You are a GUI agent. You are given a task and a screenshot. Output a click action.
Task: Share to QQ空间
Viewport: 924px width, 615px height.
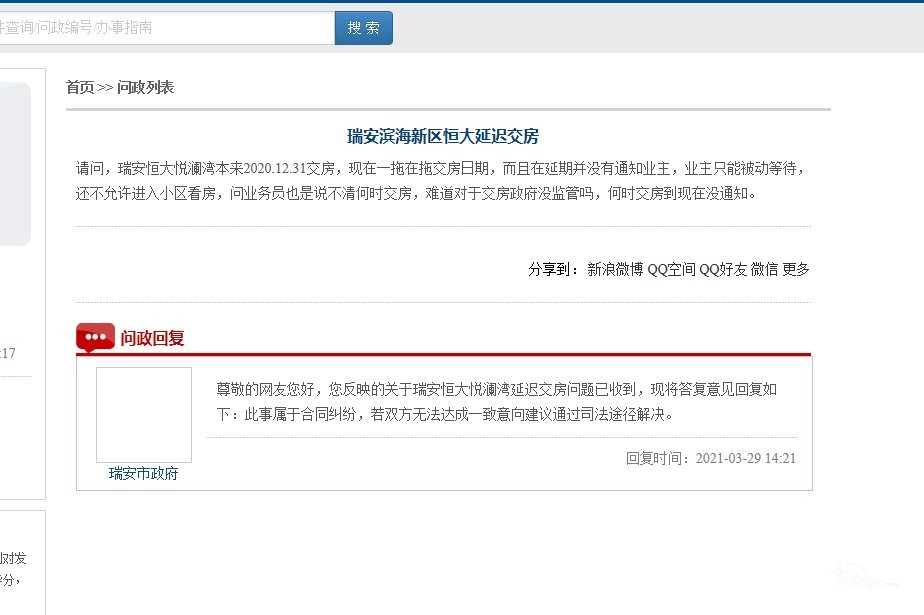(672, 269)
